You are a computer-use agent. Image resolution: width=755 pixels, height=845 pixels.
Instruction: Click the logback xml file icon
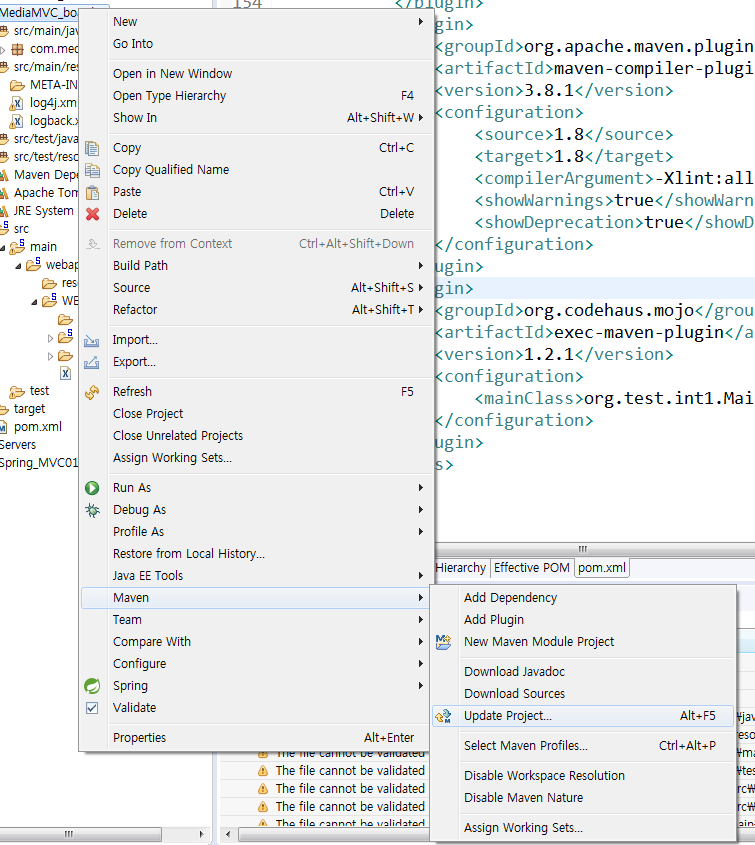[17, 121]
